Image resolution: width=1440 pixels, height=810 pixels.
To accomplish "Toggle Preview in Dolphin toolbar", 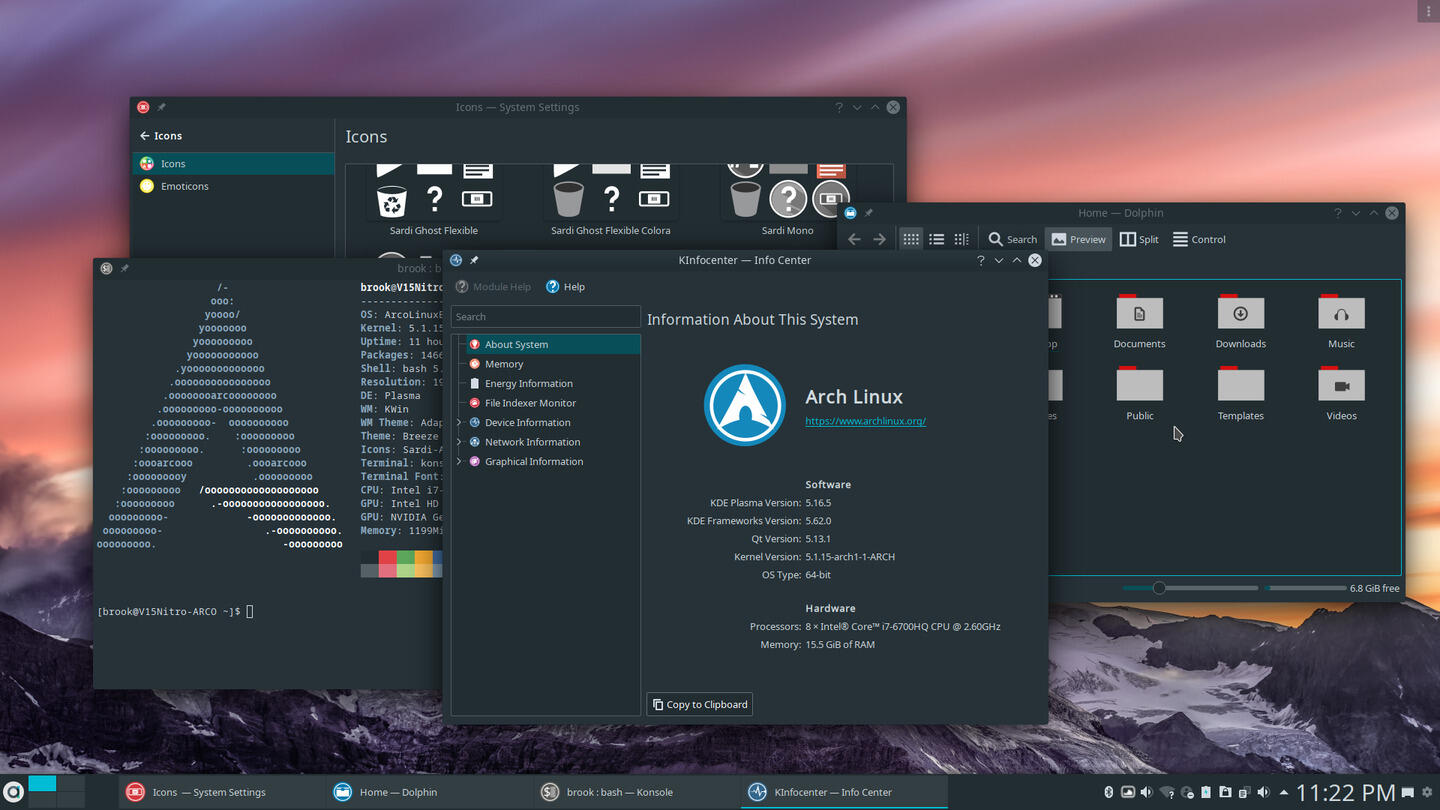I will [1078, 239].
